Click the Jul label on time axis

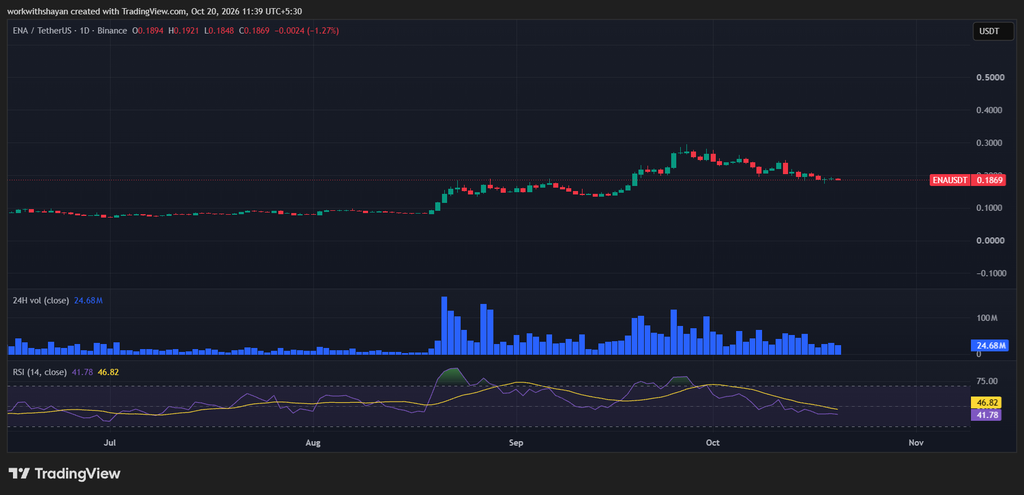click(x=110, y=443)
